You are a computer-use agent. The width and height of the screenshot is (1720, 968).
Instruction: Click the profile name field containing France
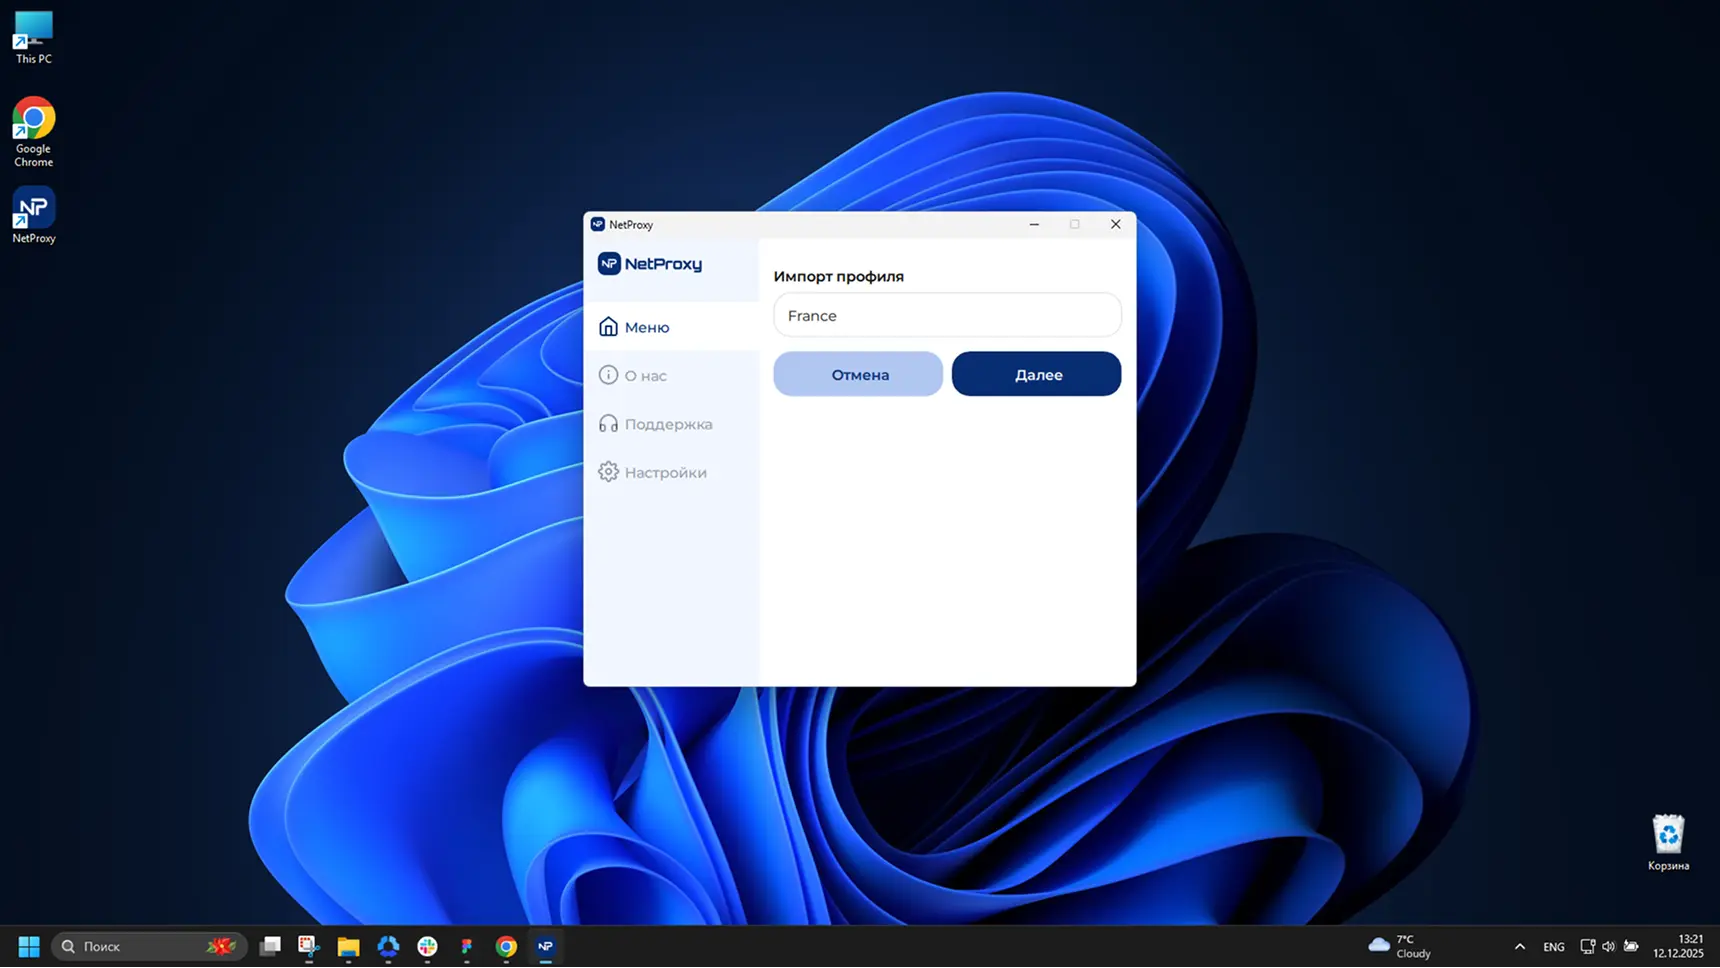tap(946, 316)
